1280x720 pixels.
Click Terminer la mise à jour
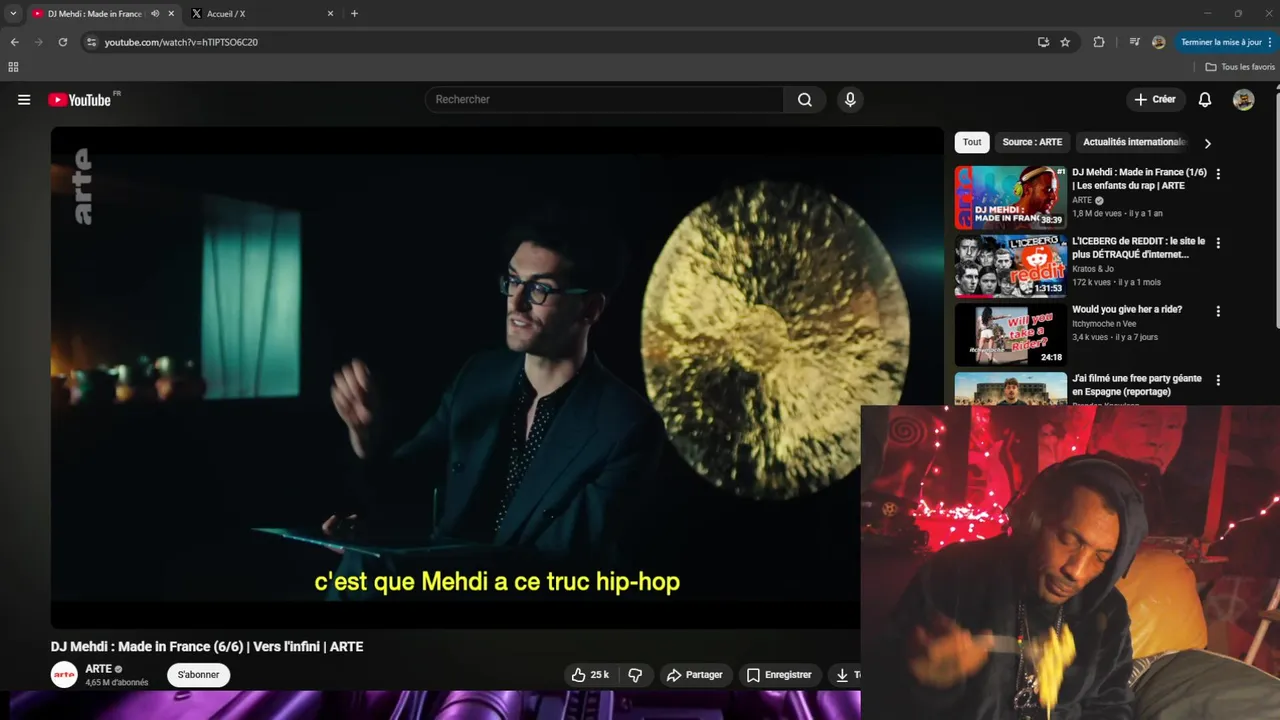pyautogui.click(x=1221, y=42)
